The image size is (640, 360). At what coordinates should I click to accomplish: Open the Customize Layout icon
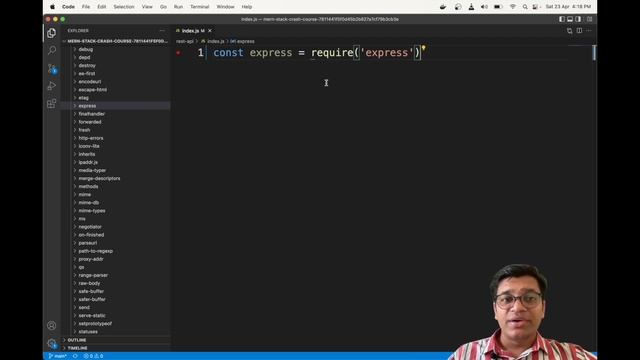(x=589, y=19)
